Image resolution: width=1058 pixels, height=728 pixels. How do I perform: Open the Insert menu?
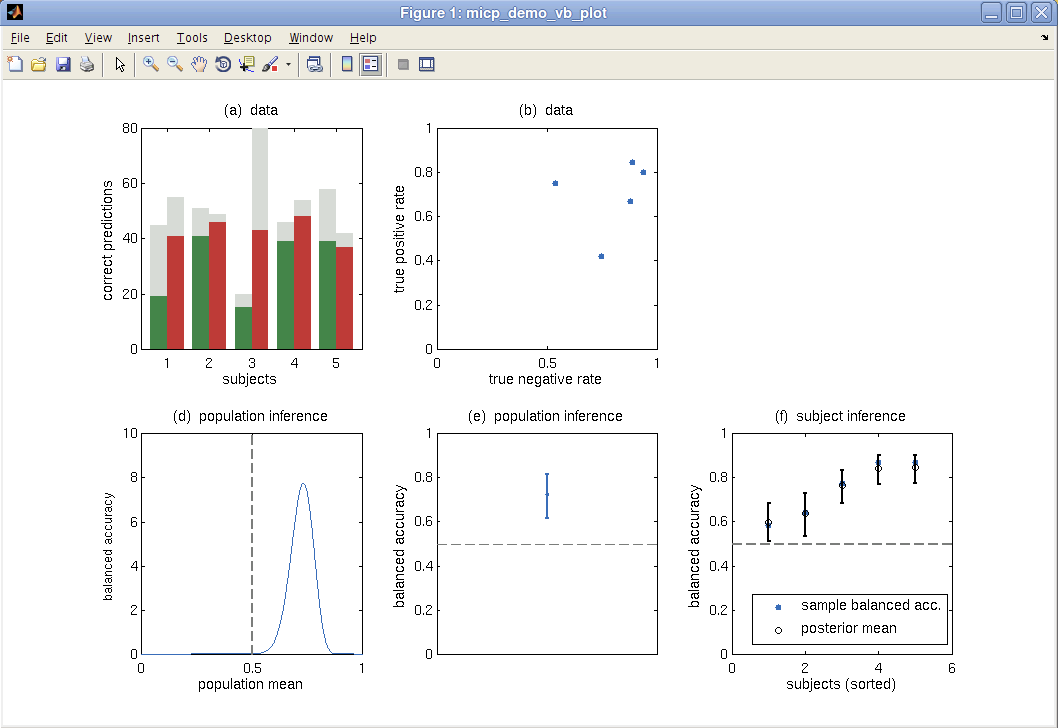[143, 38]
